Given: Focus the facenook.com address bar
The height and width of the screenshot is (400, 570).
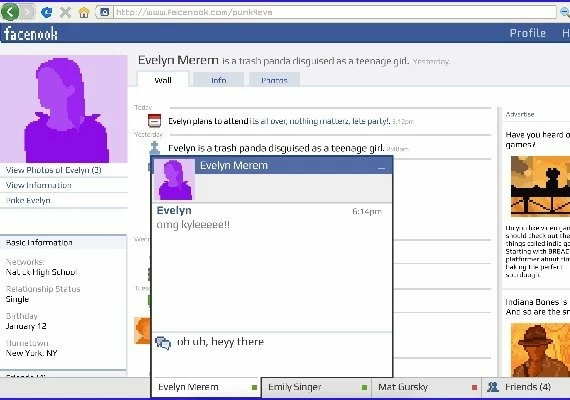Looking at the screenshot, I should click(334, 12).
